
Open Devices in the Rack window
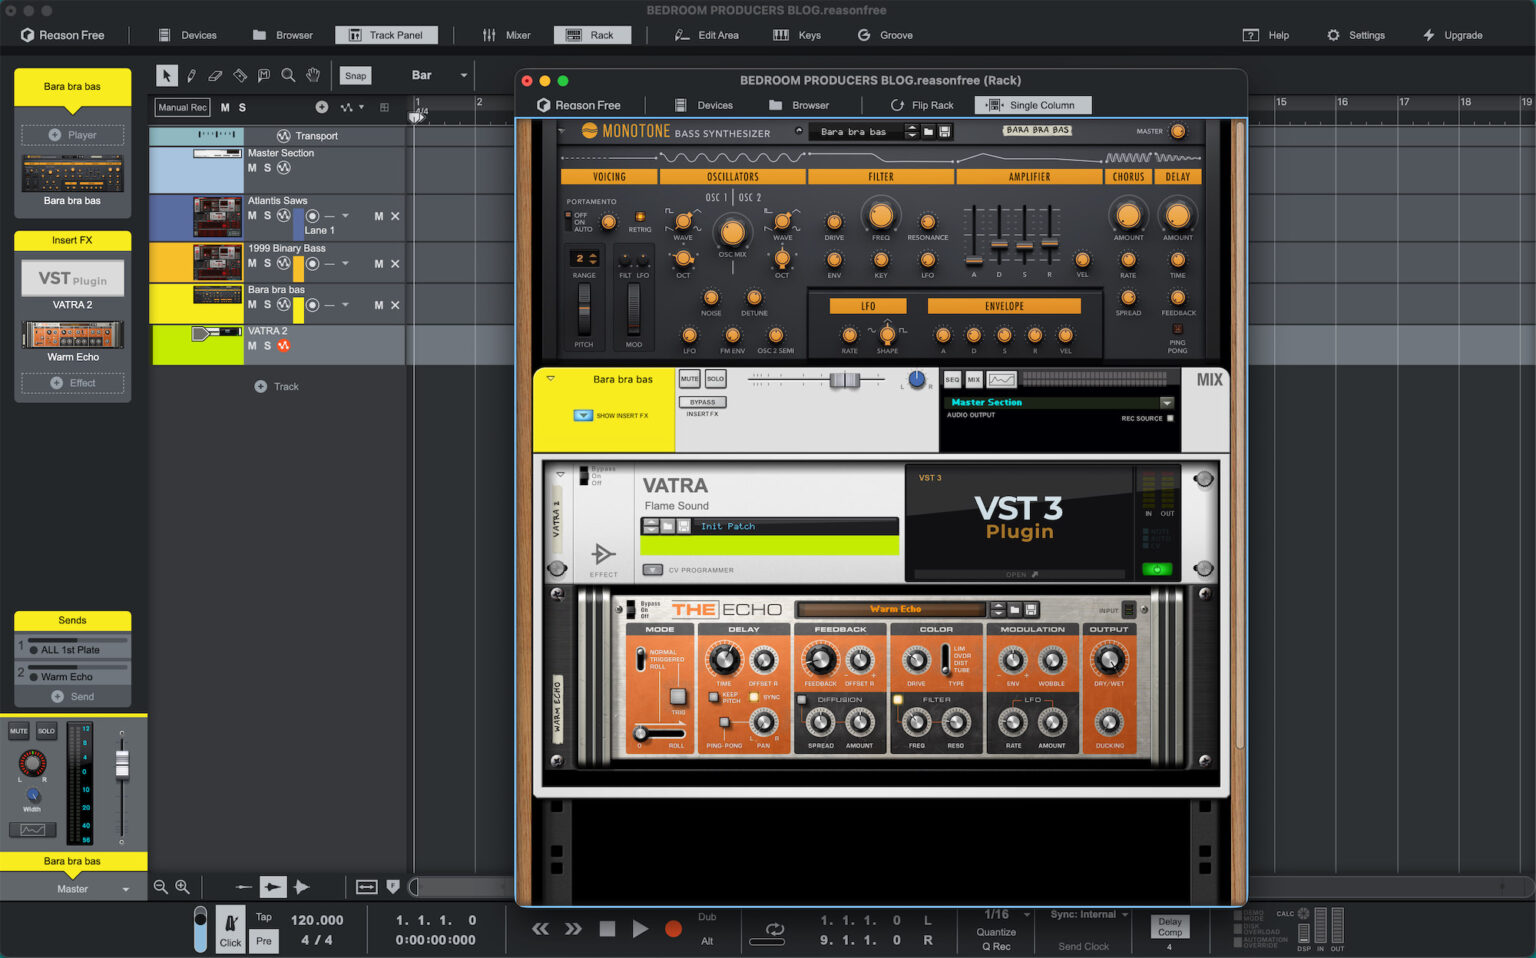(x=704, y=105)
